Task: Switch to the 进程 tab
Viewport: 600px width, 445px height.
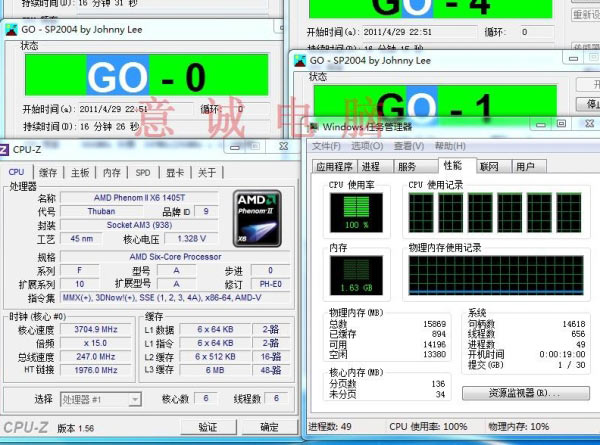Action: (x=371, y=166)
